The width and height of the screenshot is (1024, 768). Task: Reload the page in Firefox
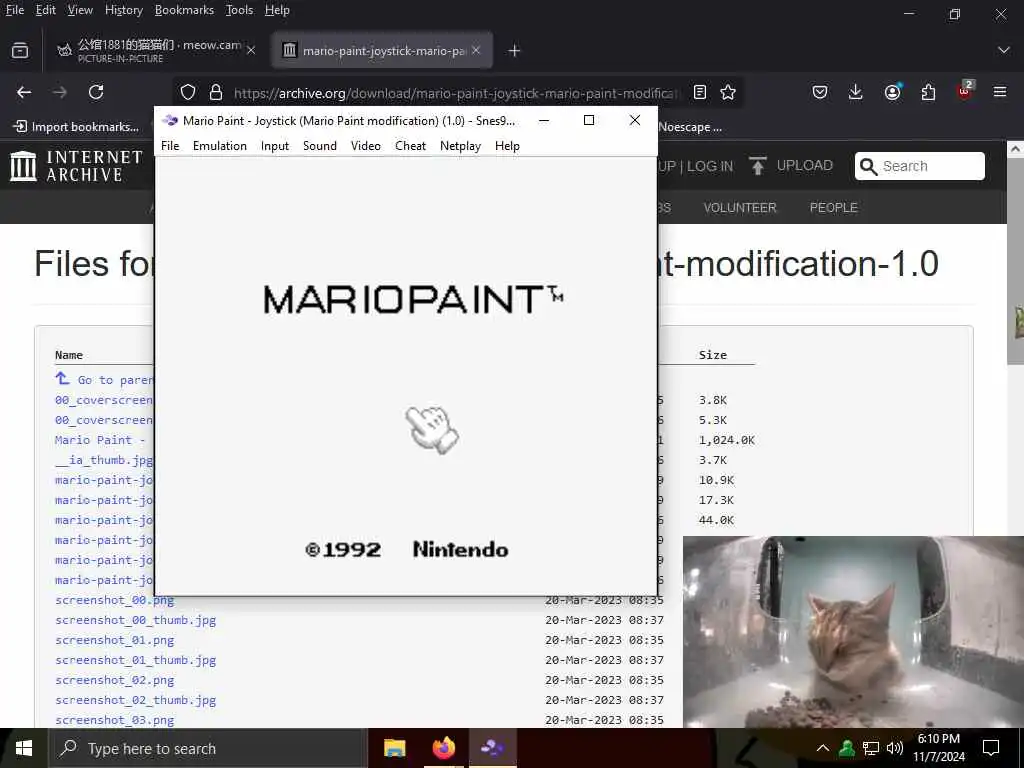96,92
